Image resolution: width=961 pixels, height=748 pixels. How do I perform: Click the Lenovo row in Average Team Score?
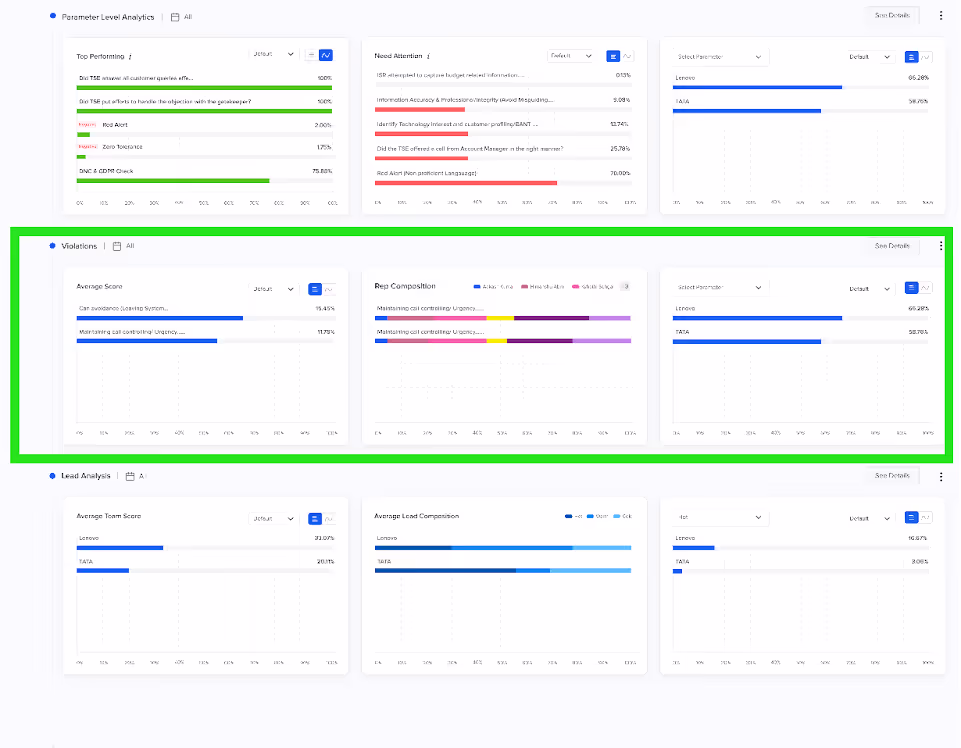[x=205, y=542]
